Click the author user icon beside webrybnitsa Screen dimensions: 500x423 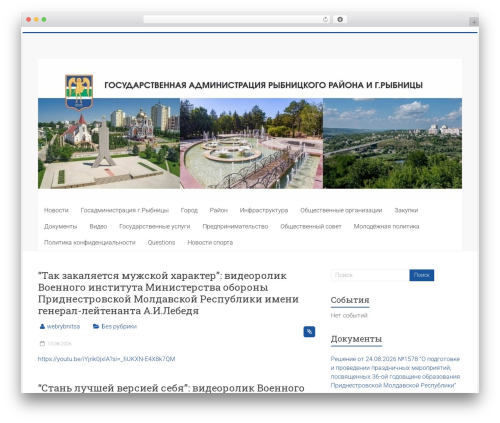(x=42, y=326)
